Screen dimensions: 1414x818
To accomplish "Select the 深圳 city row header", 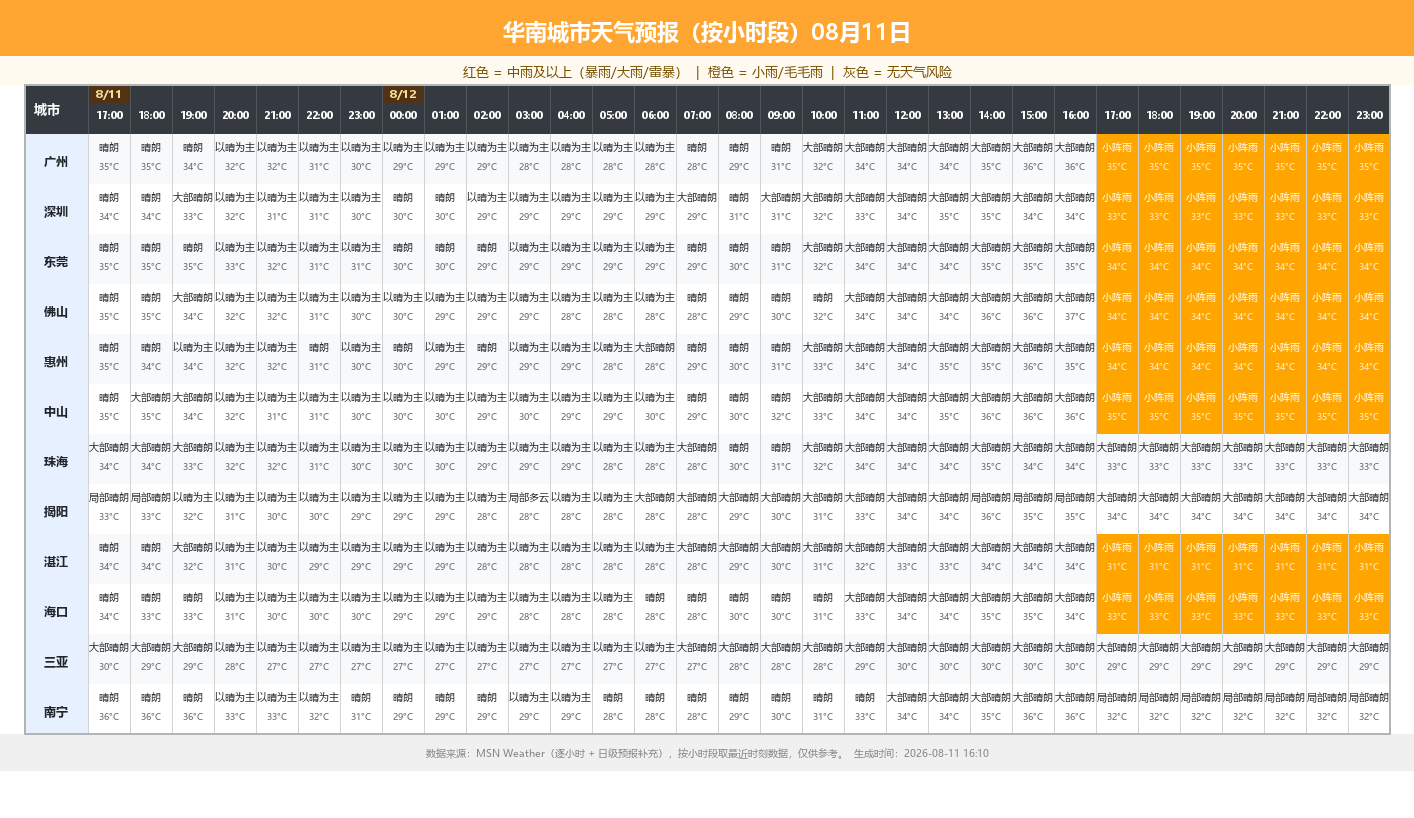I will point(57,209).
